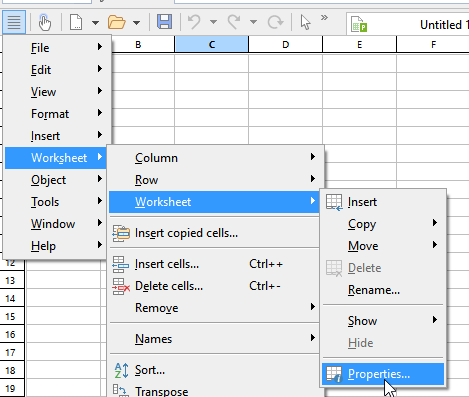Select row 14 header
The image size is (469, 397).
tap(12, 298)
